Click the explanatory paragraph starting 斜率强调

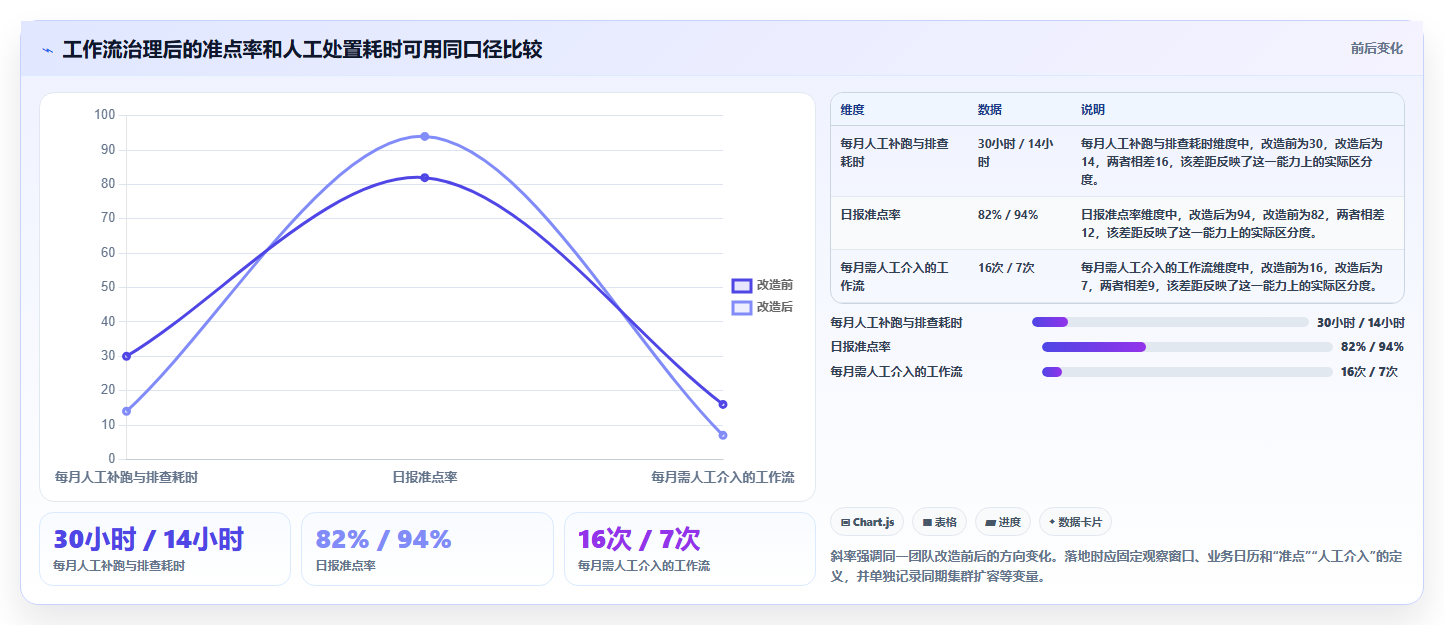[x=1117, y=567]
